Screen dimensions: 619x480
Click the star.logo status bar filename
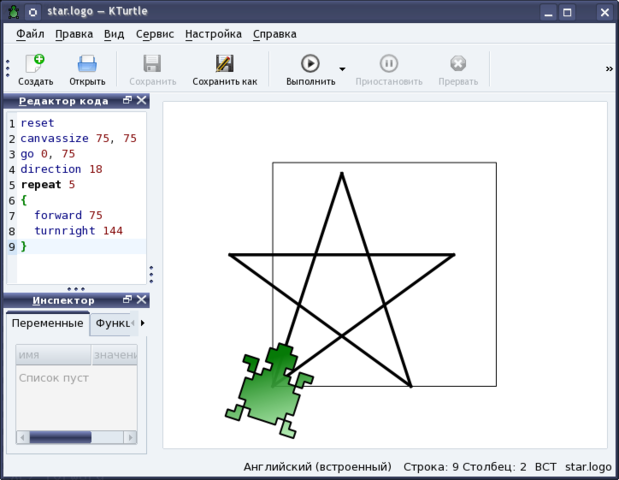pos(588,467)
